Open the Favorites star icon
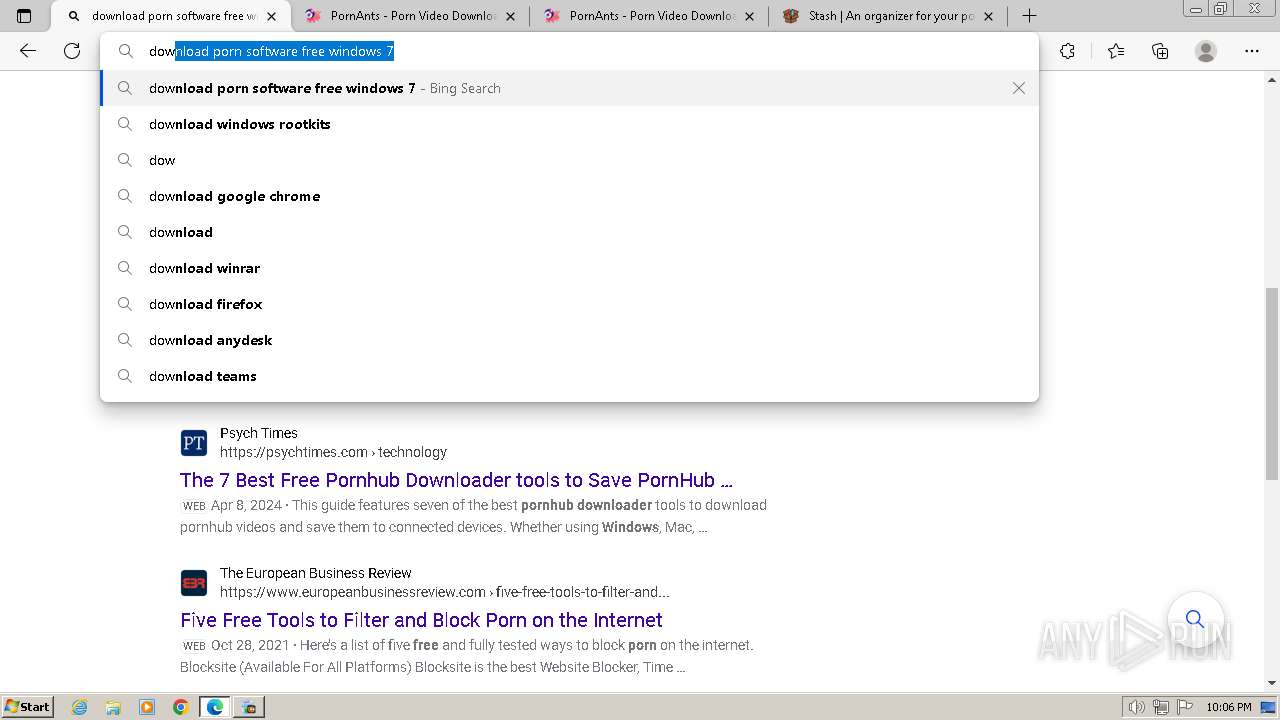Image resolution: width=1280 pixels, height=720 pixels. pyautogui.click(x=1116, y=51)
